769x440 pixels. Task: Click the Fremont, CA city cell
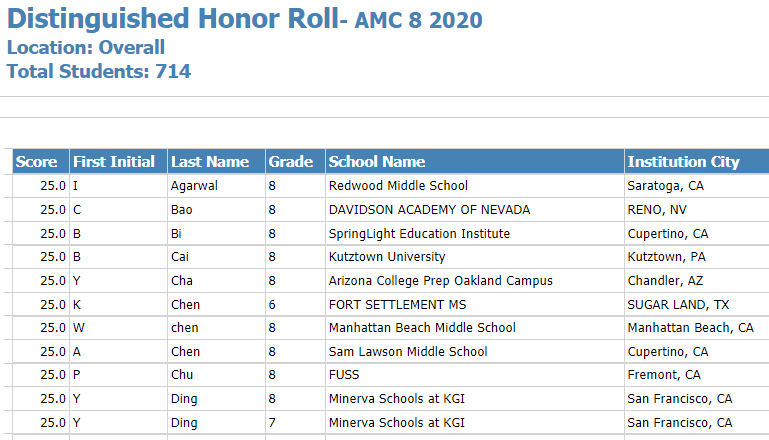697,375
